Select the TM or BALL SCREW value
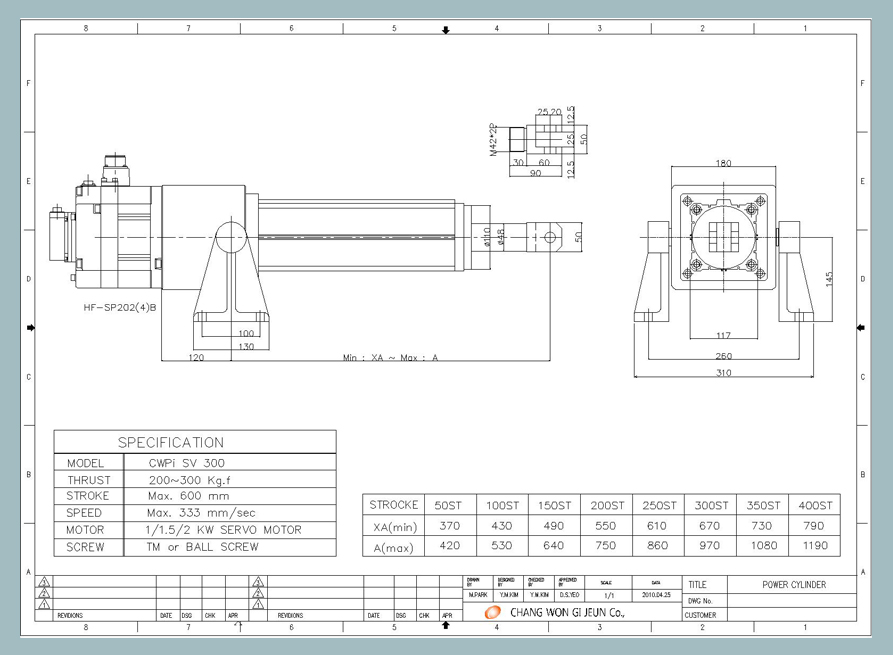 202,547
